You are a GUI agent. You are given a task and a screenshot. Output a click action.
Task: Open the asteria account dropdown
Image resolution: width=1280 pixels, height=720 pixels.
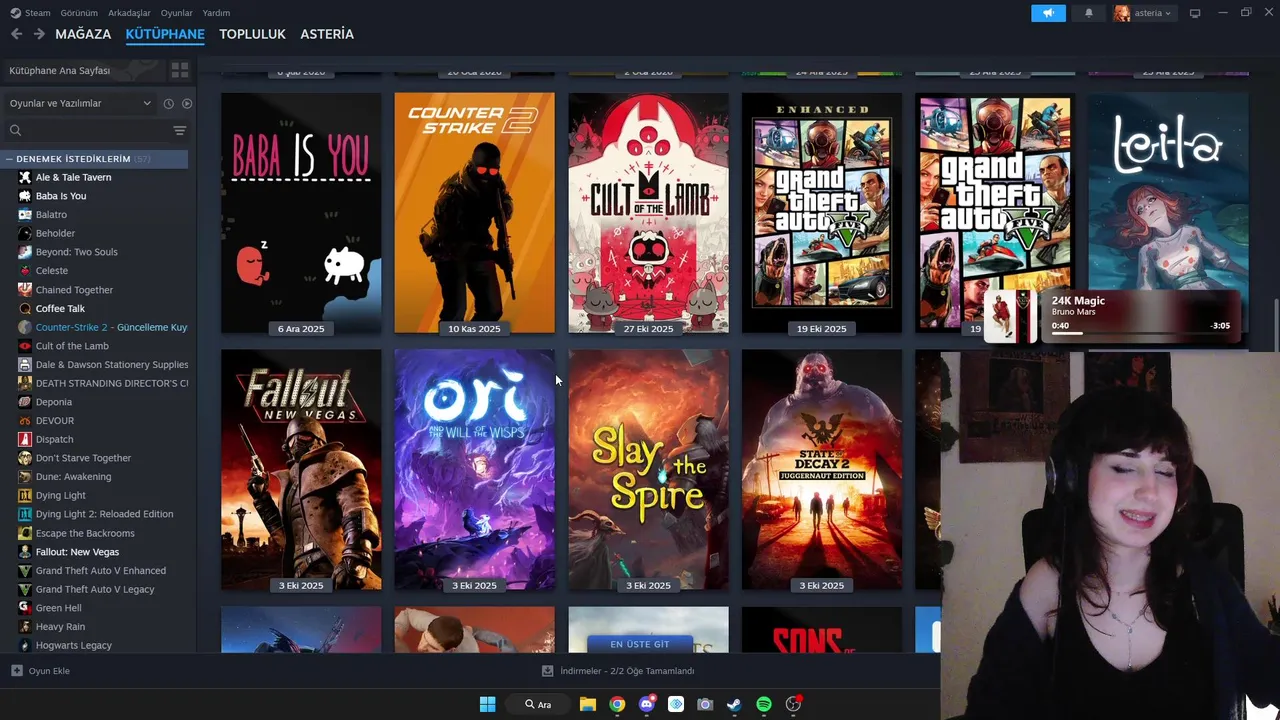(x=1144, y=13)
